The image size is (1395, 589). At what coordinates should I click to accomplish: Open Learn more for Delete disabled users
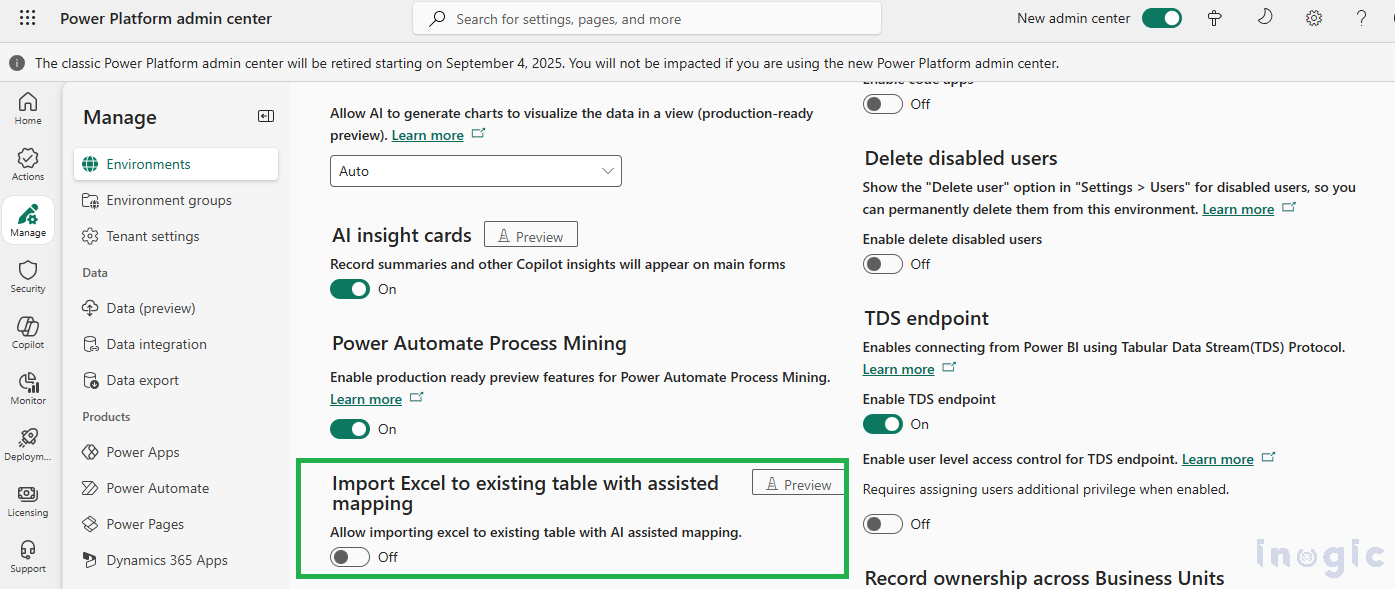click(1238, 209)
